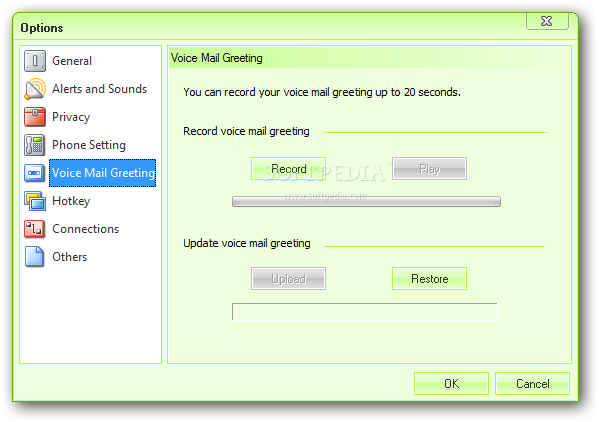Close the Options window
Viewport: 599px width, 422px height.
click(x=547, y=21)
